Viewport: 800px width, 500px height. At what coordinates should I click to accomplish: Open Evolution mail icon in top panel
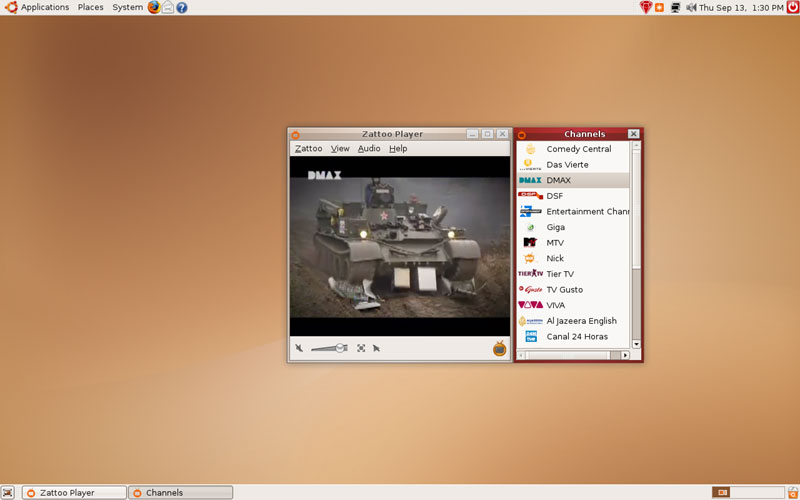coord(168,7)
